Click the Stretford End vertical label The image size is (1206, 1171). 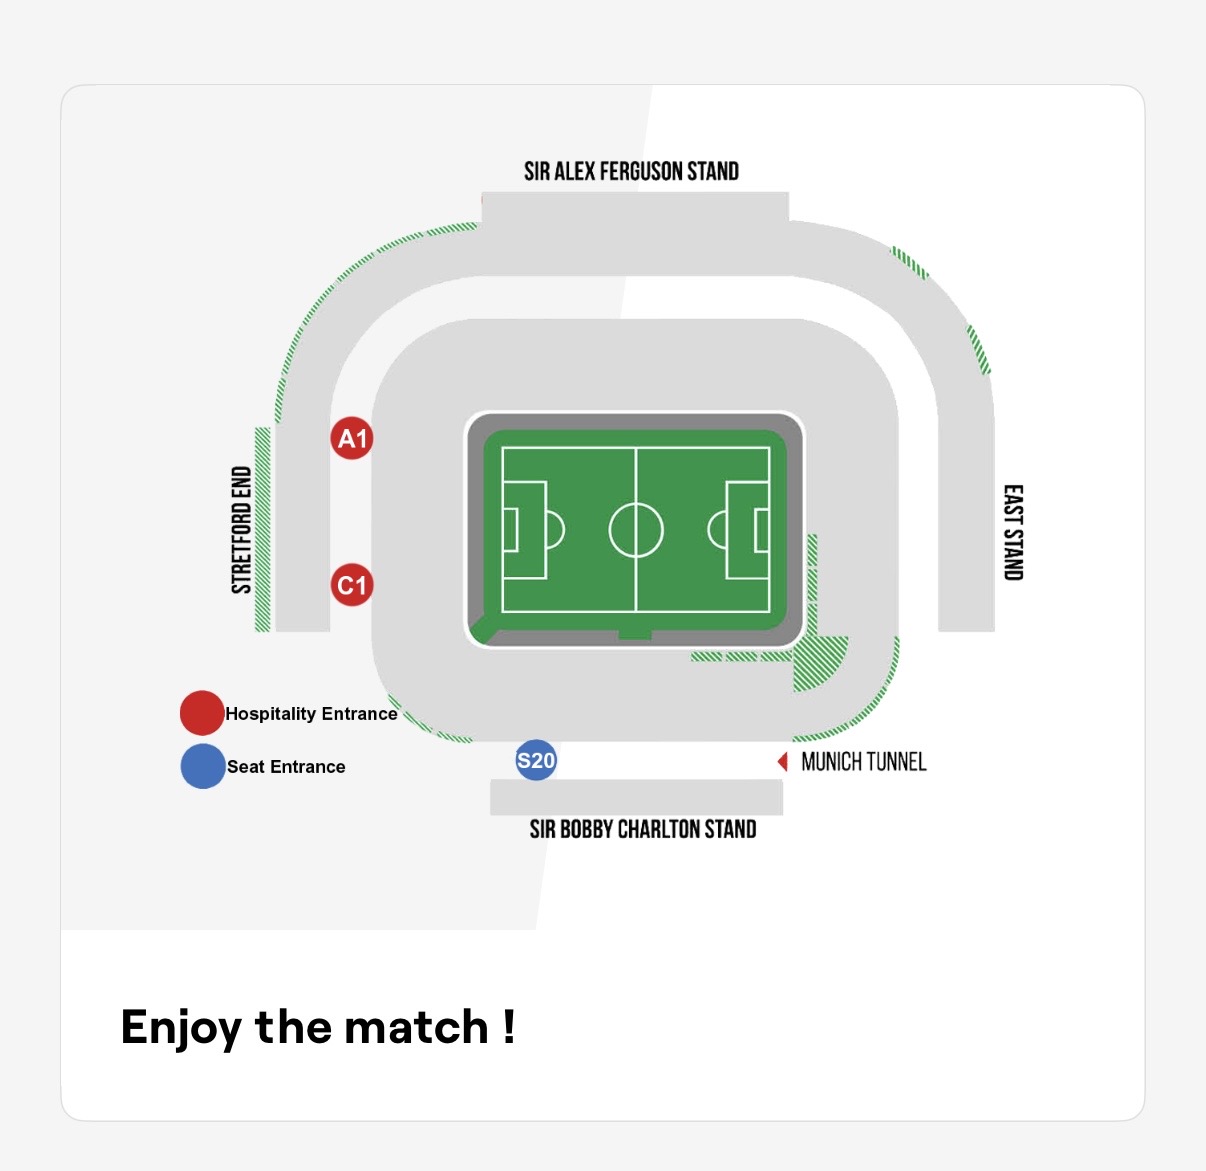[x=241, y=530]
